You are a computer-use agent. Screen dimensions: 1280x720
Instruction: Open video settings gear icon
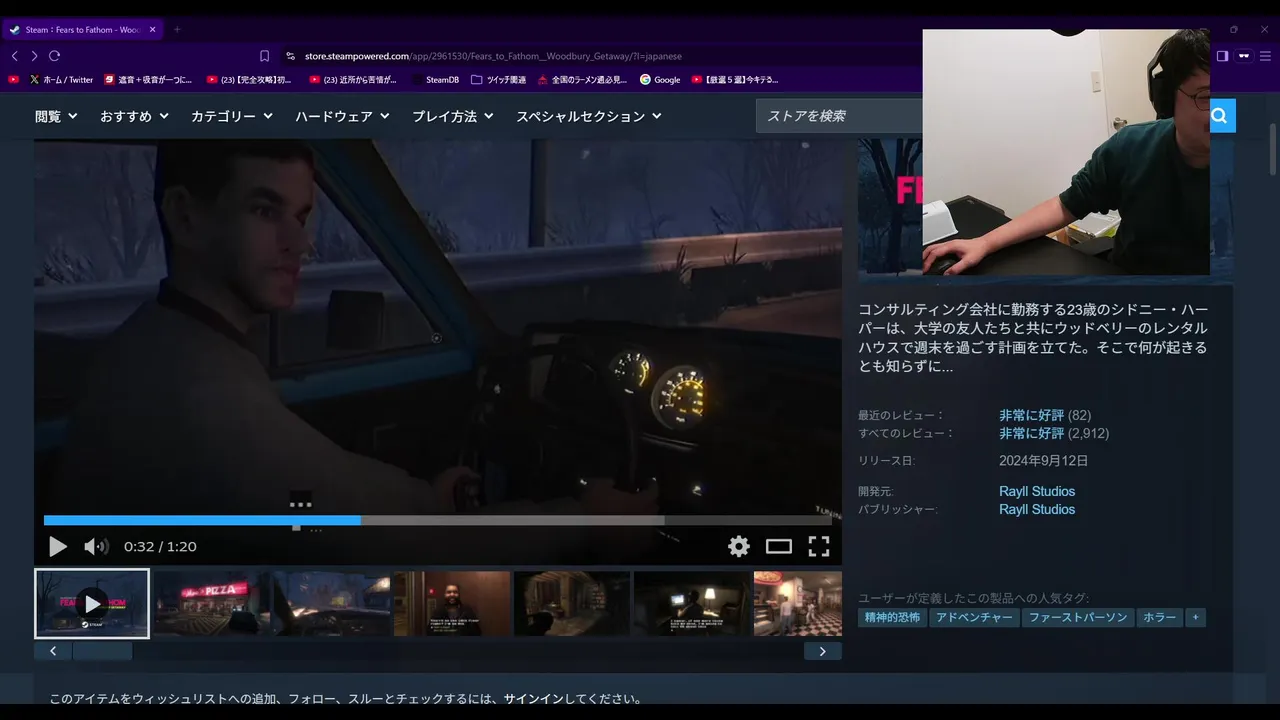(x=739, y=546)
